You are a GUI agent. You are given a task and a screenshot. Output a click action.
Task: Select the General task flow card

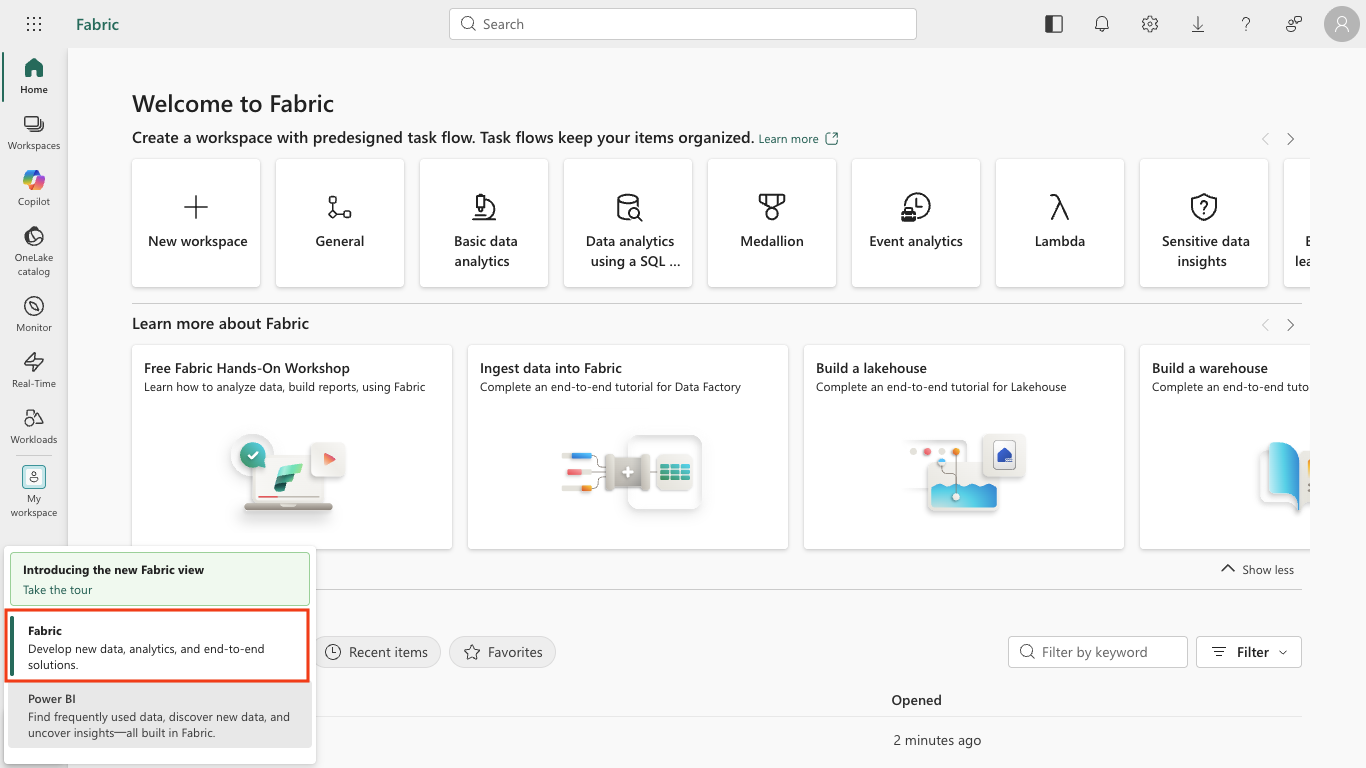click(x=340, y=223)
